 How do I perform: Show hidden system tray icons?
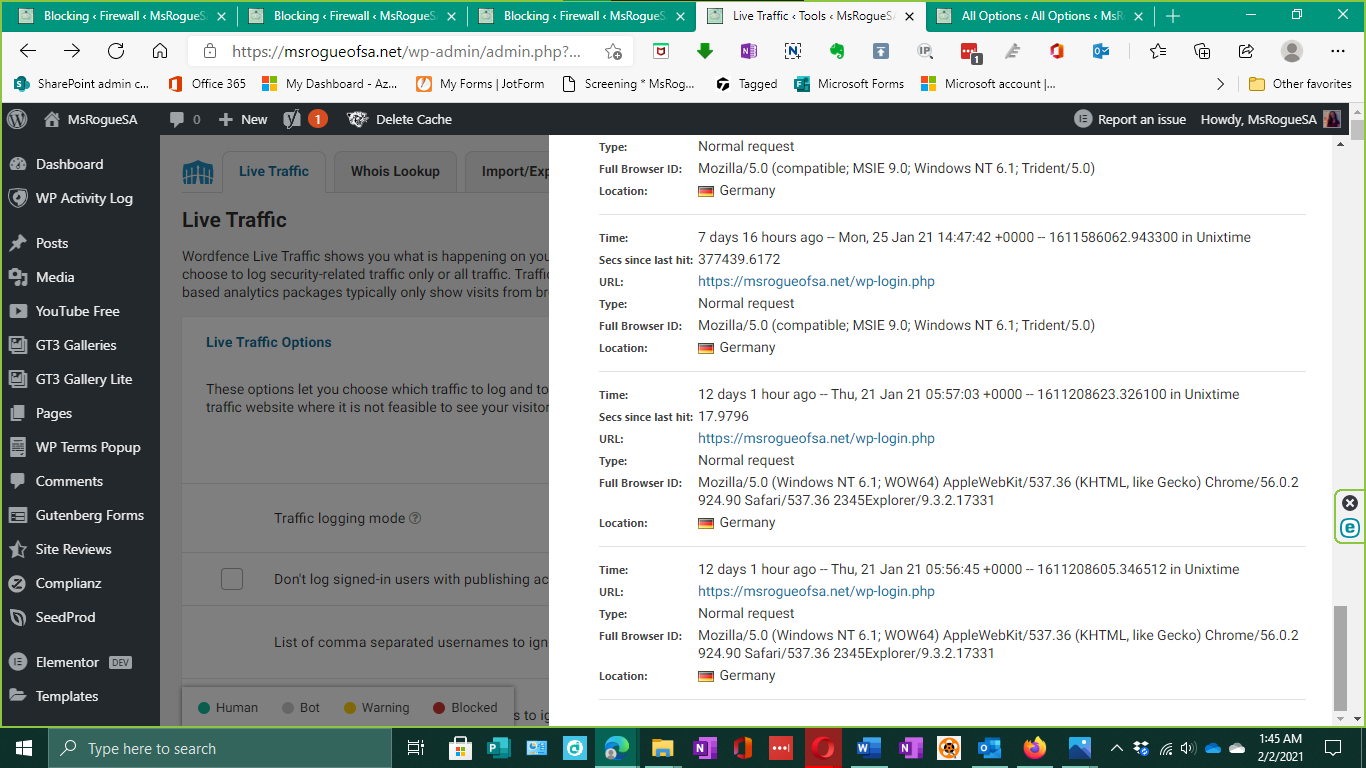pos(1116,748)
